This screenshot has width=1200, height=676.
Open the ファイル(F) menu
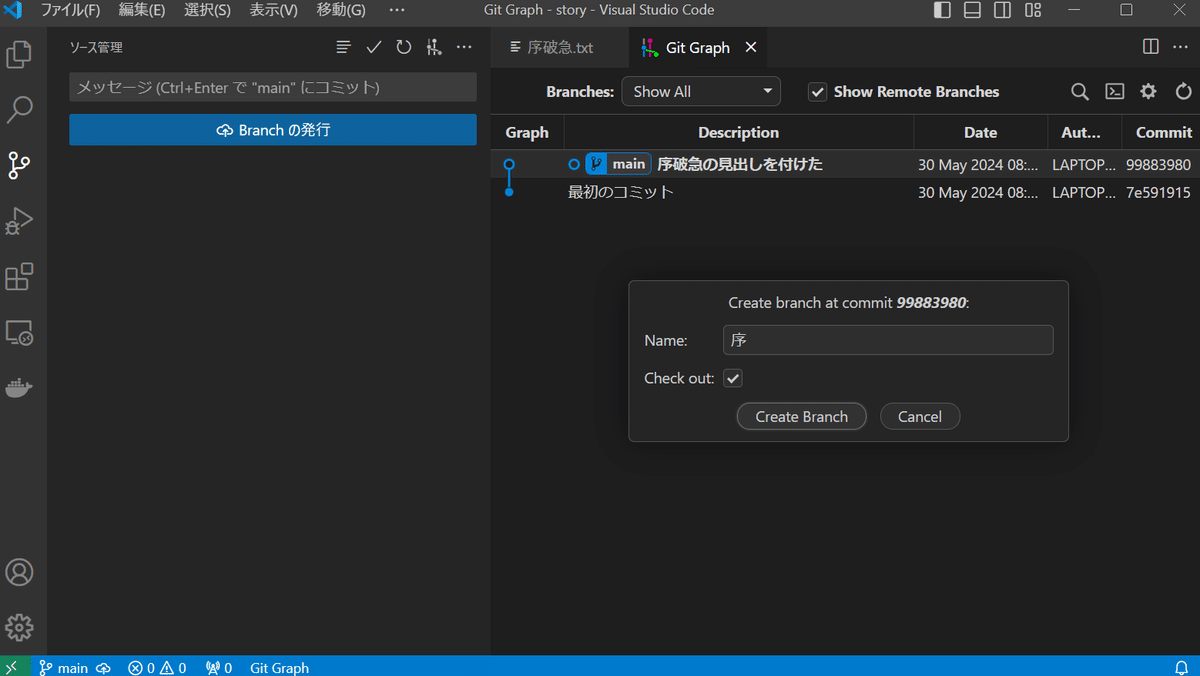pyautogui.click(x=70, y=10)
